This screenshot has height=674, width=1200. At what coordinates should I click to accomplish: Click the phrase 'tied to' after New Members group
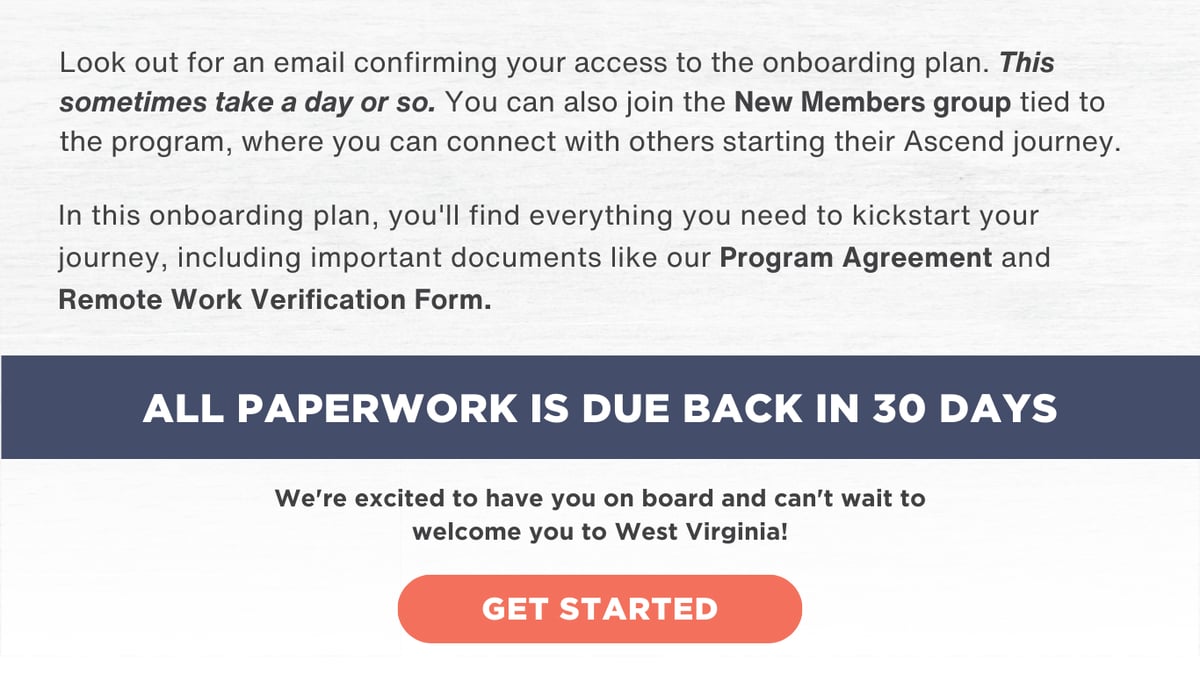pos(1062,102)
